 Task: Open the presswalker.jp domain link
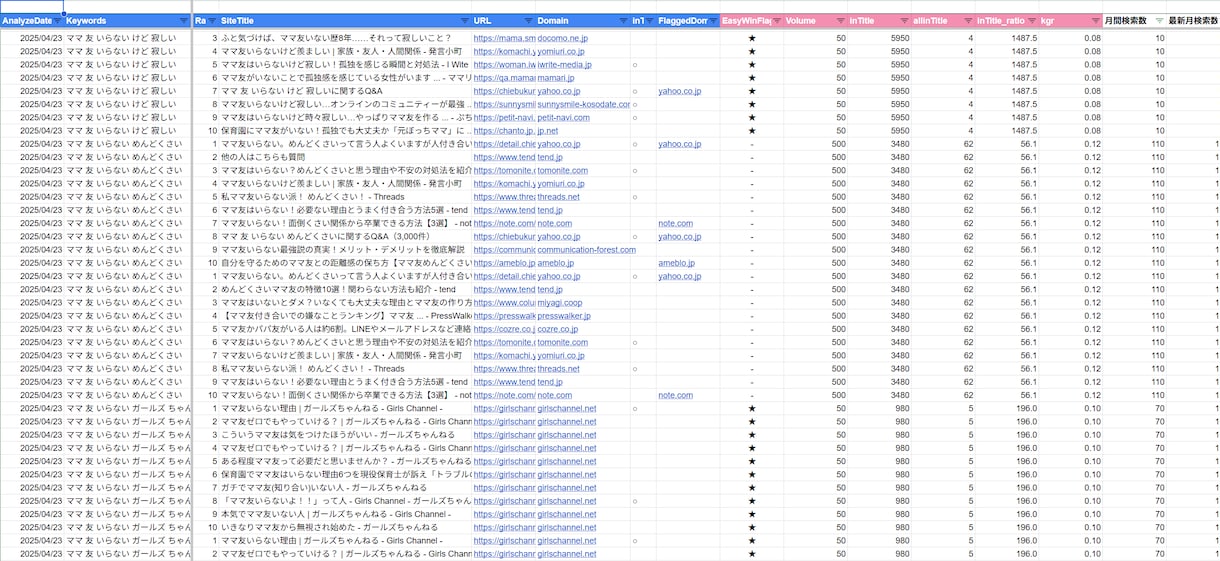[563, 316]
